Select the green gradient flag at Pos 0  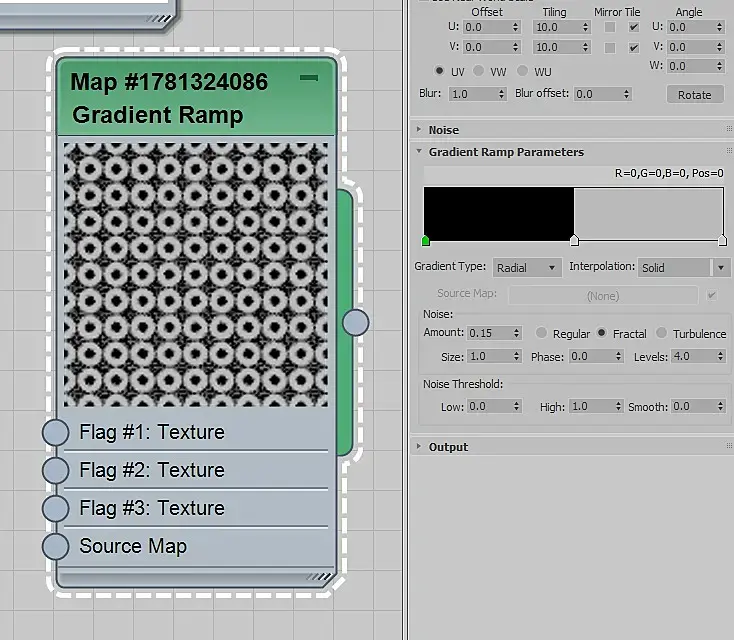pyautogui.click(x=426, y=241)
